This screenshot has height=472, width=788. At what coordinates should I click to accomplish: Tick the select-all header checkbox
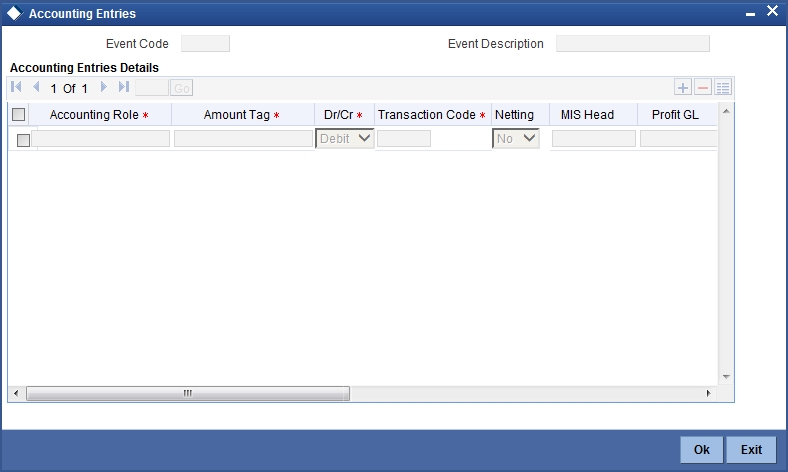19,115
